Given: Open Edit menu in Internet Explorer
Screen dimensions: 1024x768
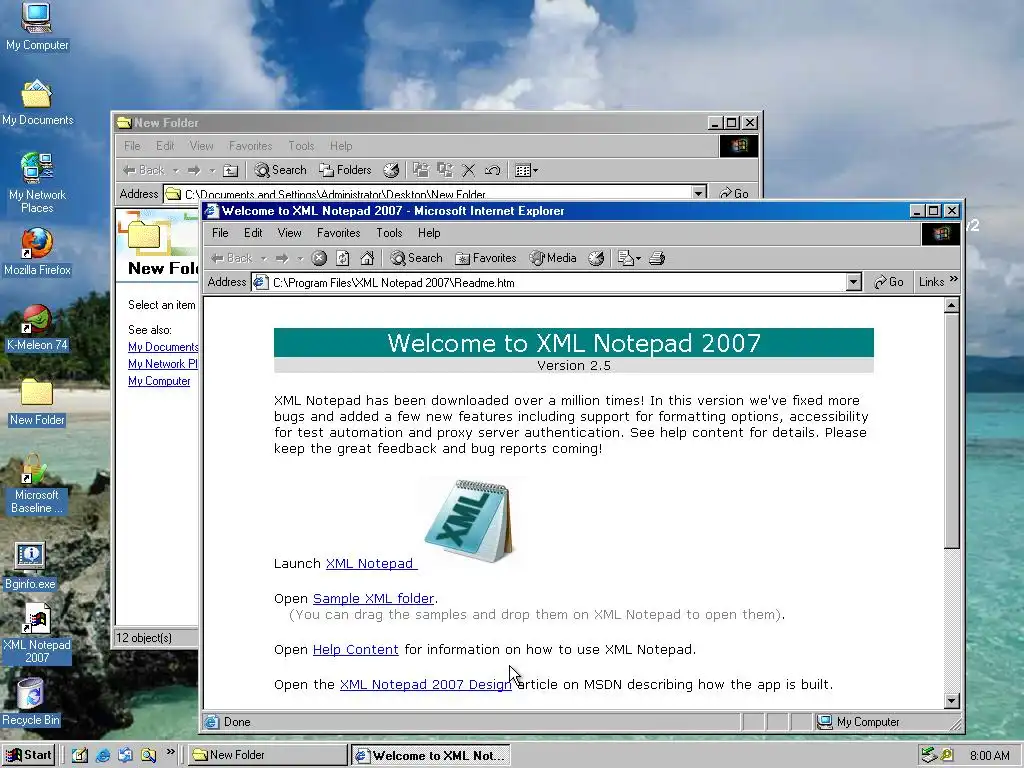Looking at the screenshot, I should [x=253, y=233].
